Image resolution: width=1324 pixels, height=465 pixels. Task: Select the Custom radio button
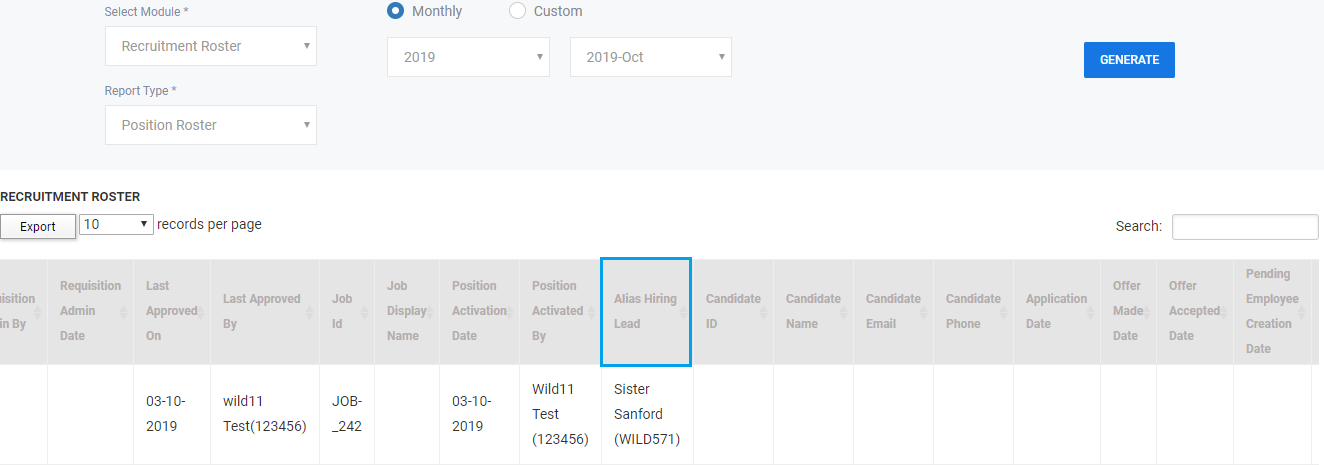(x=517, y=11)
